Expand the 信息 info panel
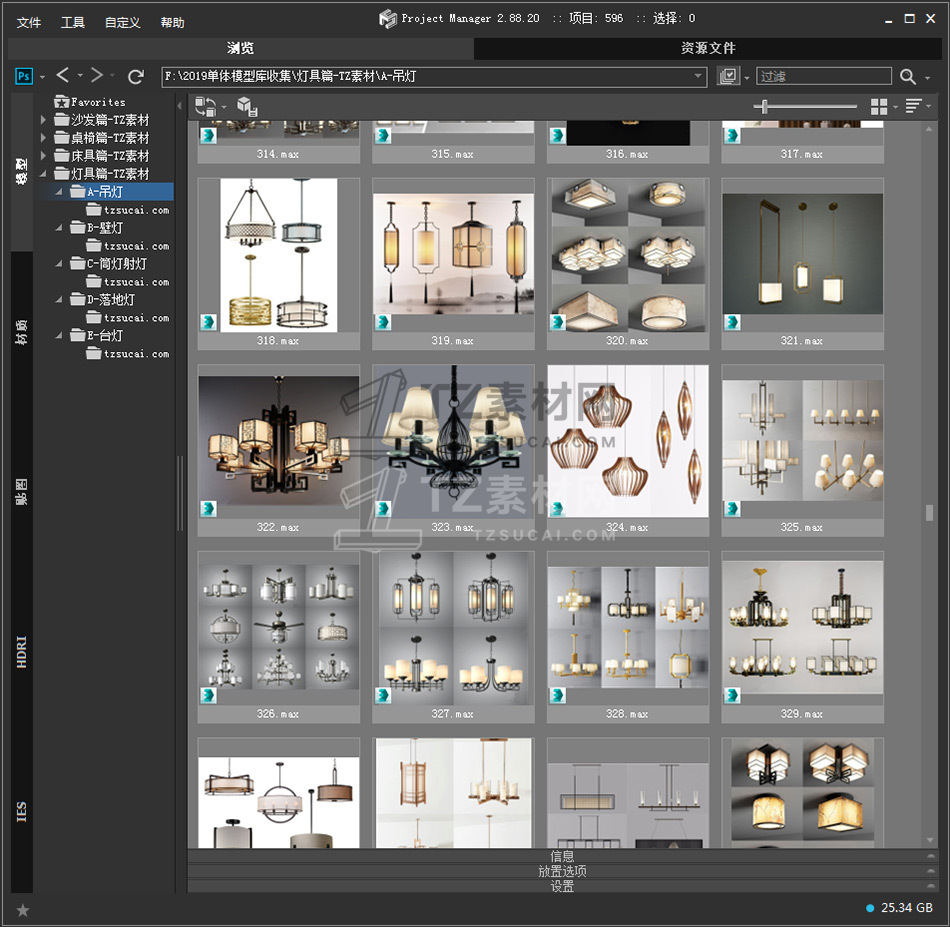 [562, 856]
